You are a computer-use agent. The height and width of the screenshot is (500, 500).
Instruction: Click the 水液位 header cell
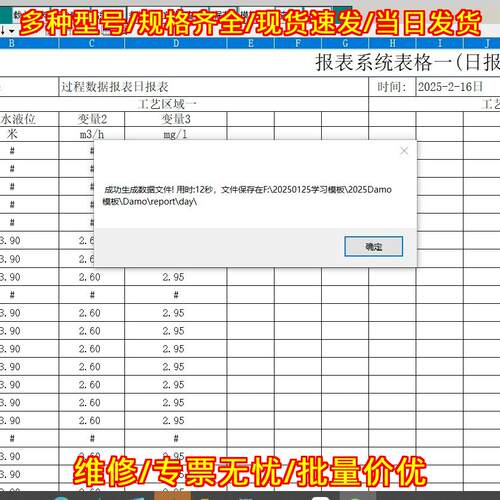click(x=29, y=119)
